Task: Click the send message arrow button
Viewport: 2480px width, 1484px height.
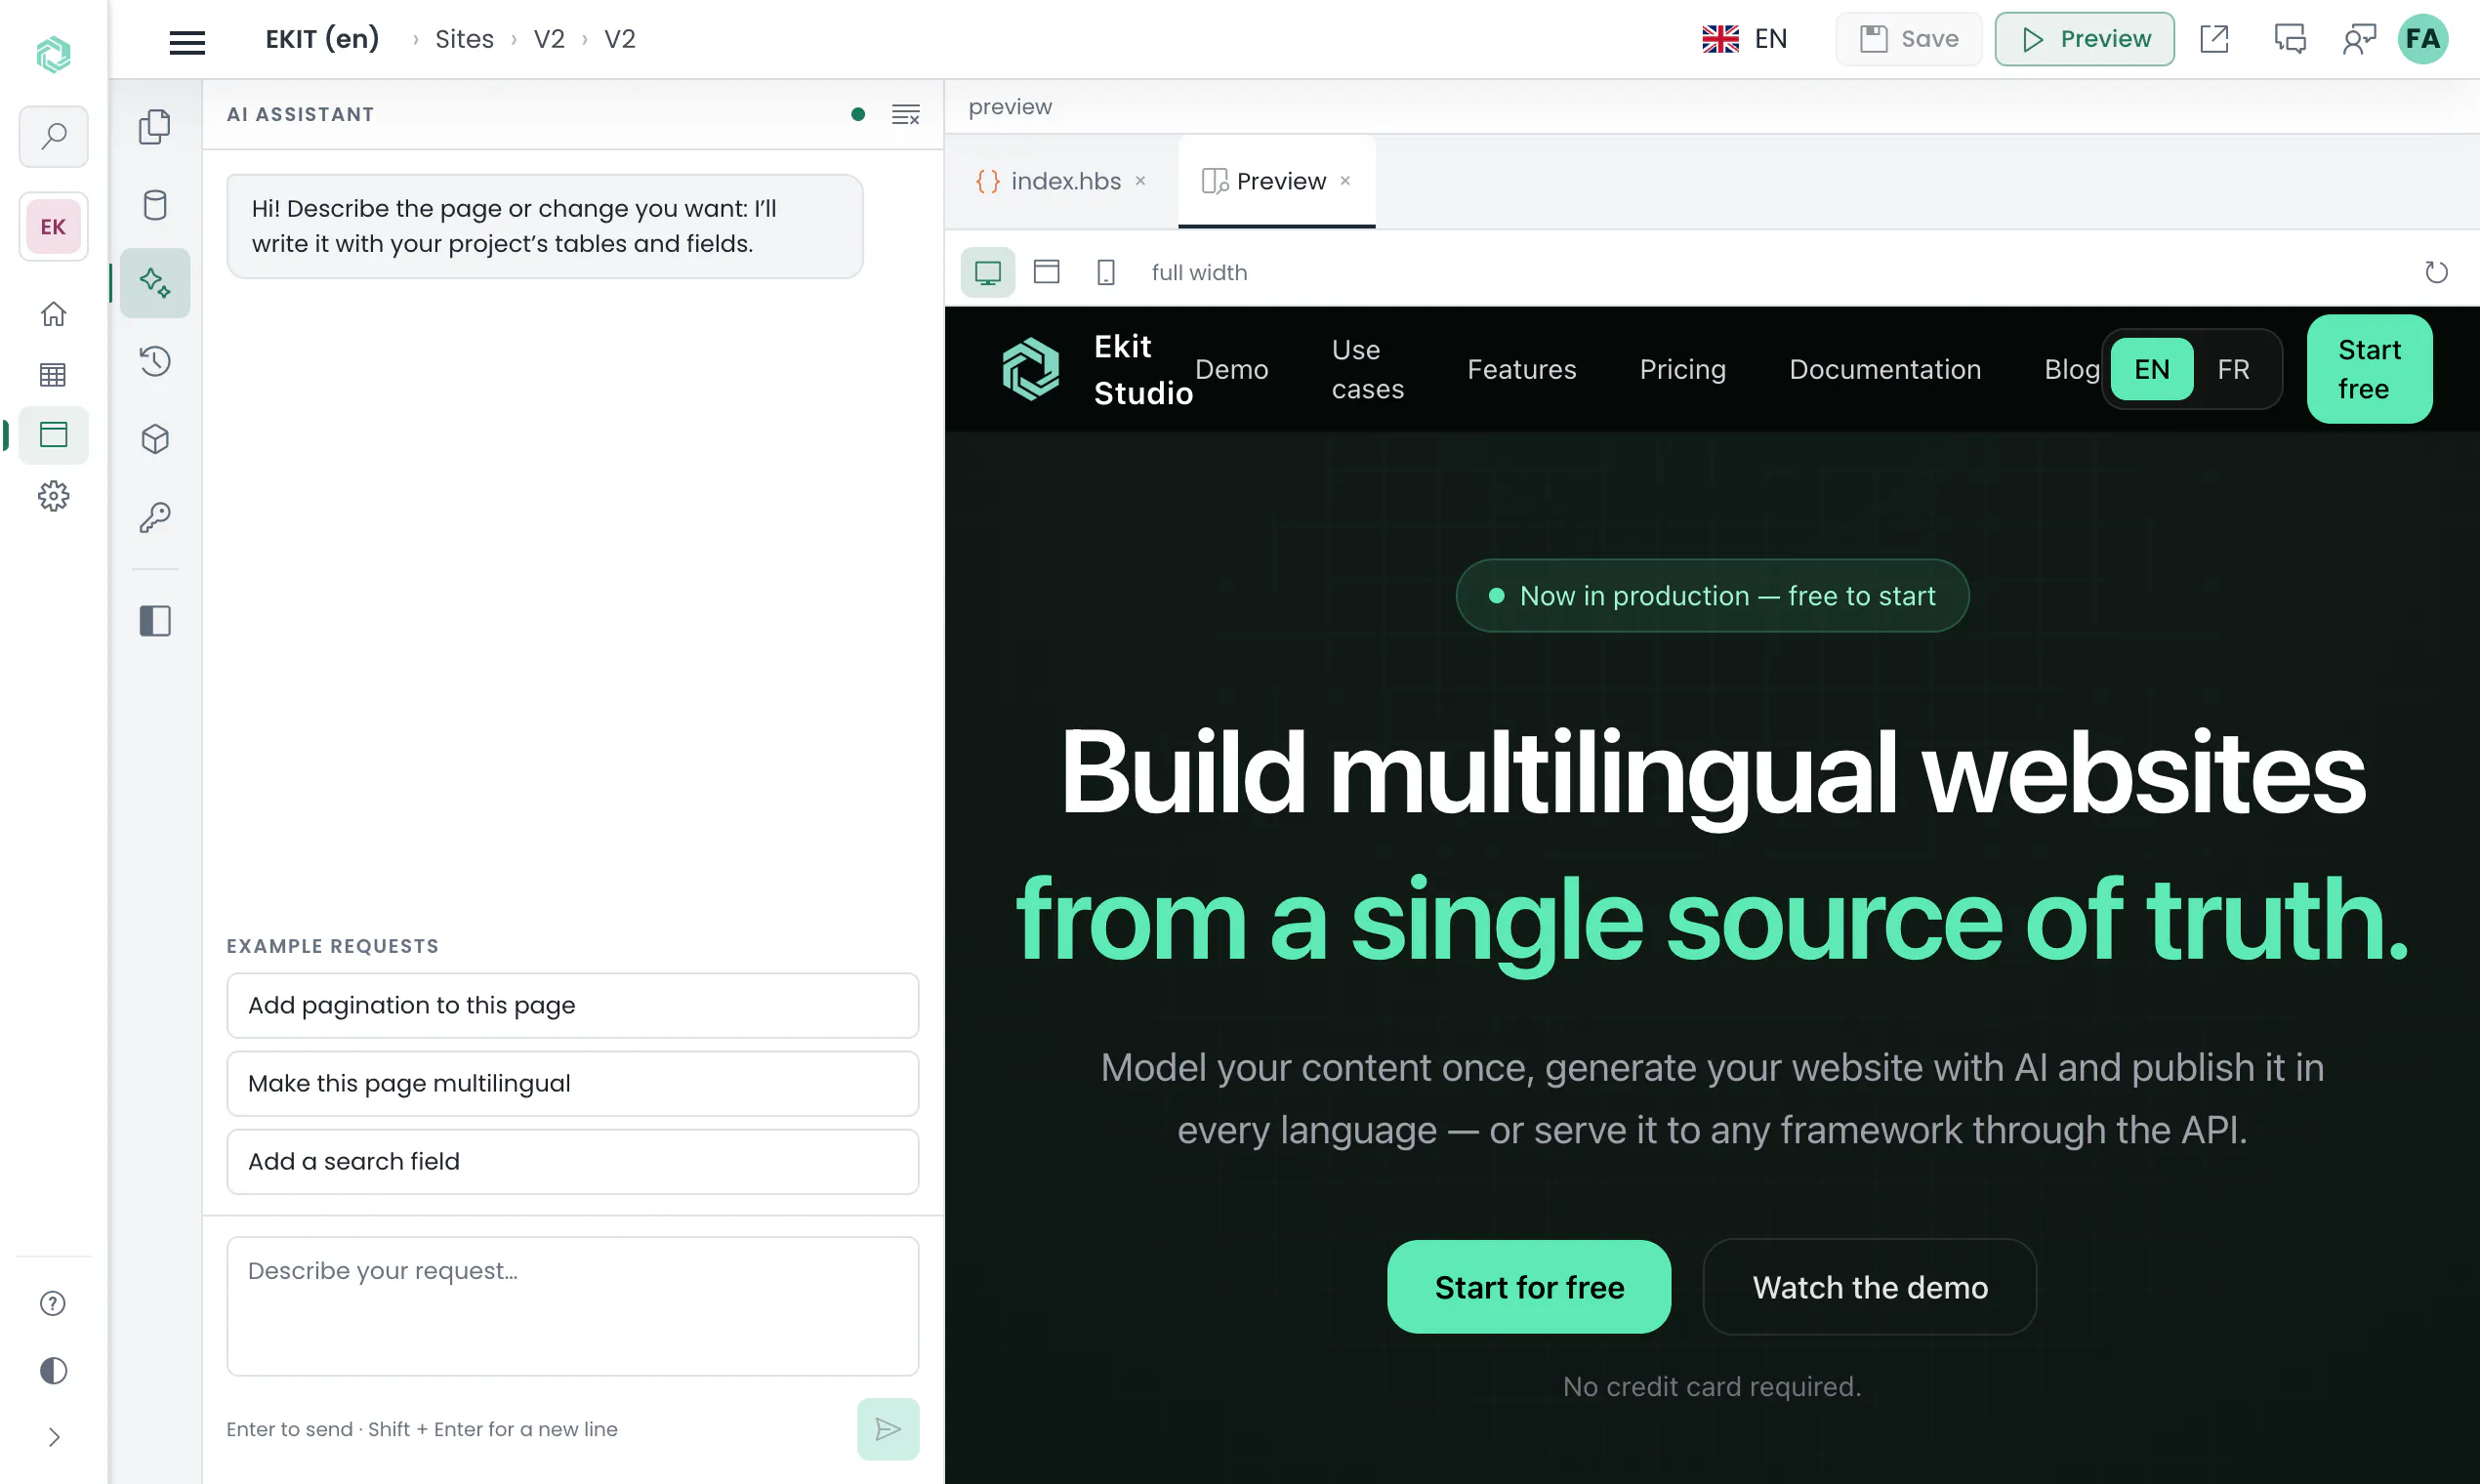Action: point(888,1429)
